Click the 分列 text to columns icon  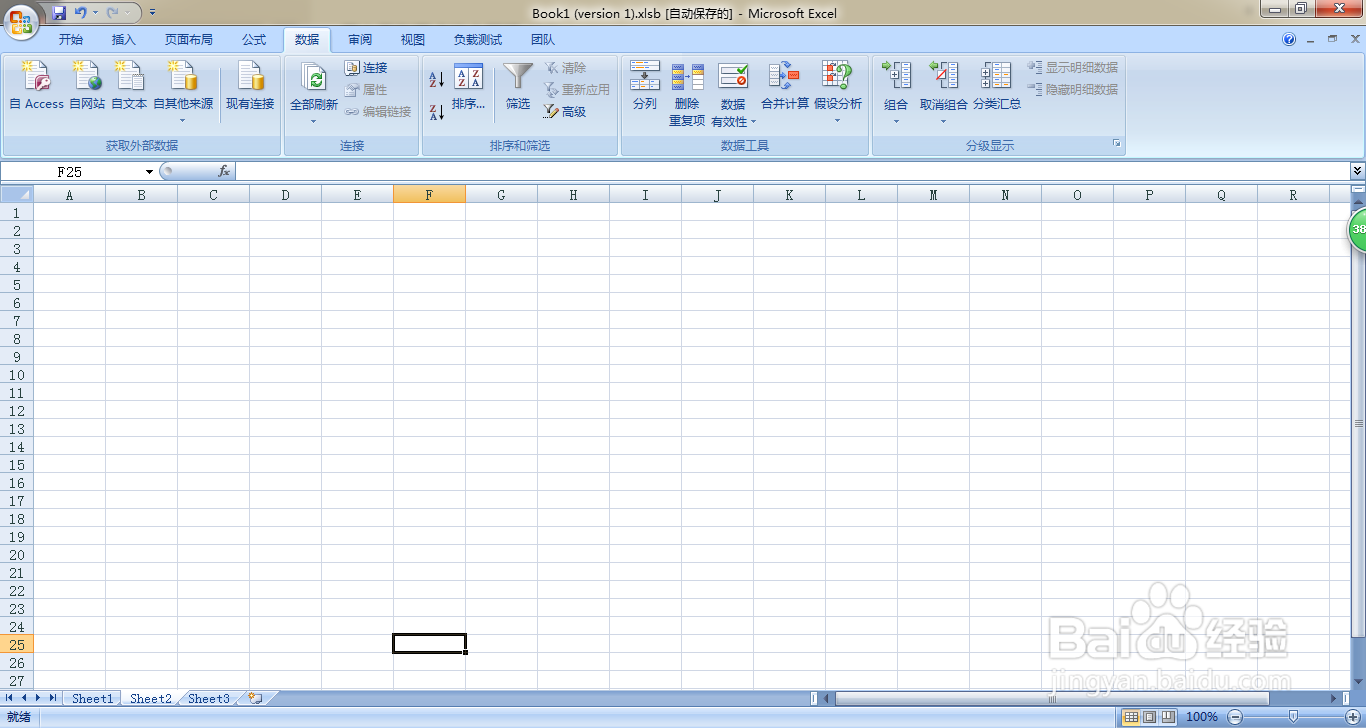pyautogui.click(x=645, y=76)
